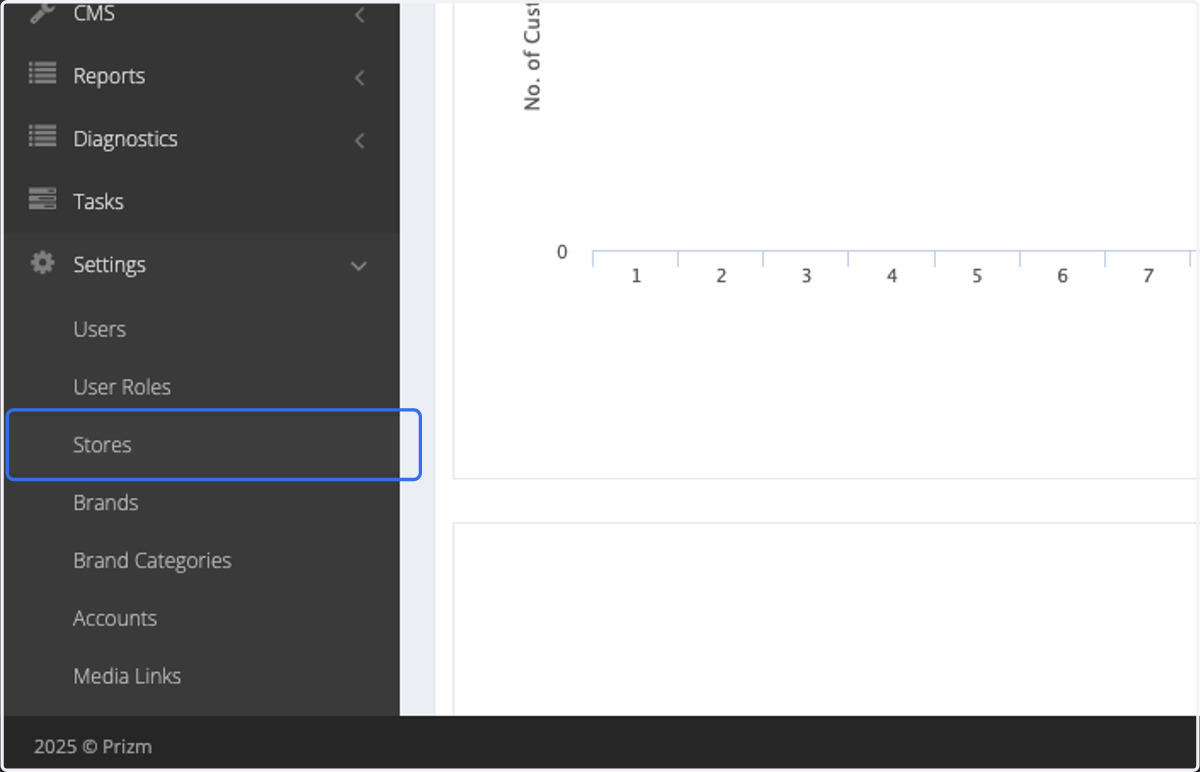Click the Settings gear icon
Screen dimensions: 1200x772
[42, 263]
